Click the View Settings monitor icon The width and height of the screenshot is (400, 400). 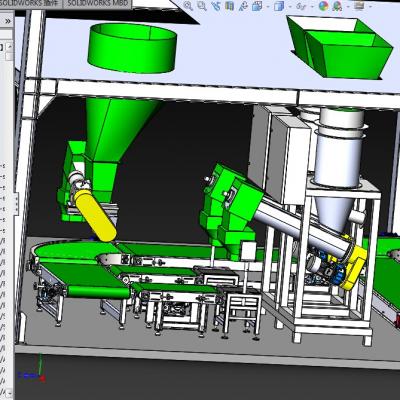click(359, 6)
